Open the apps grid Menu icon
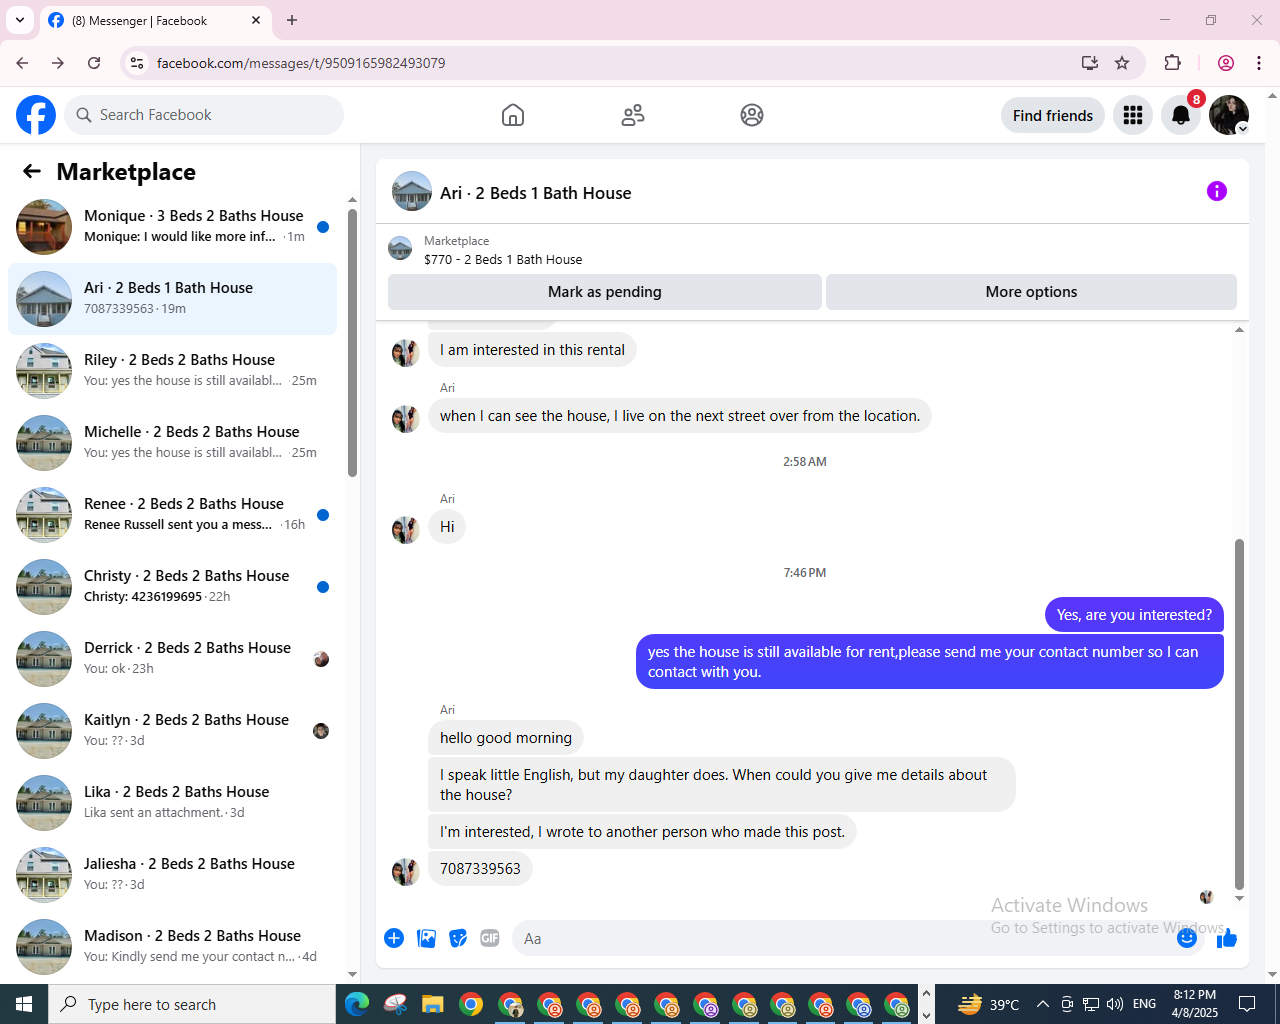1280x1024 pixels. click(1133, 115)
